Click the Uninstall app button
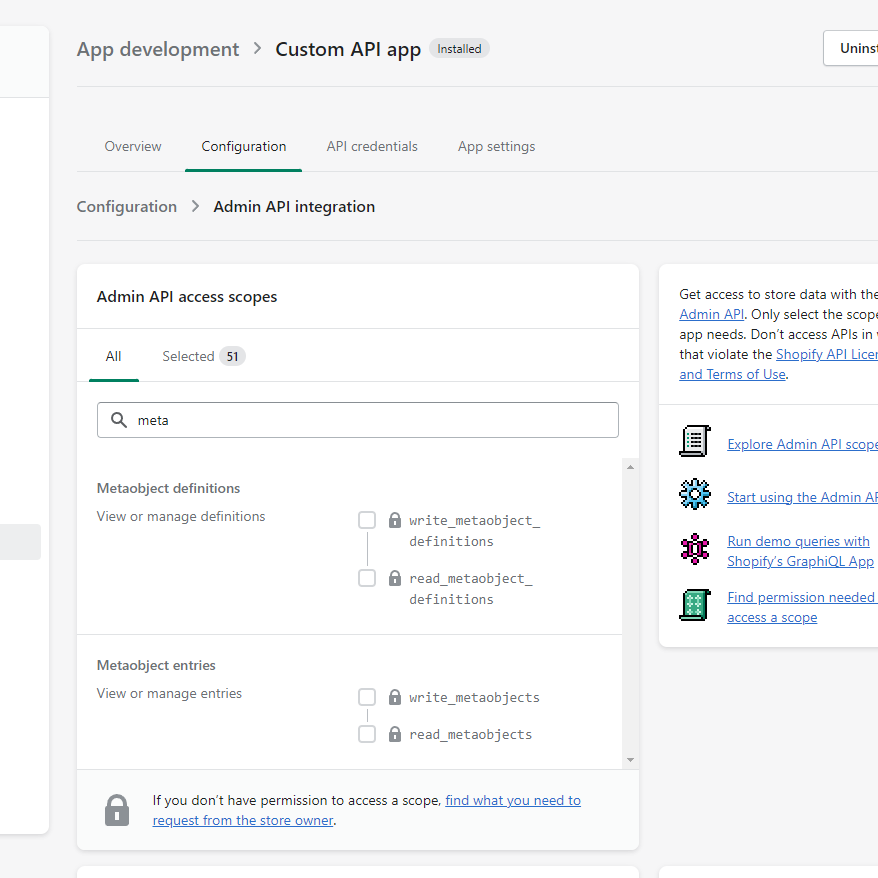 click(851, 48)
